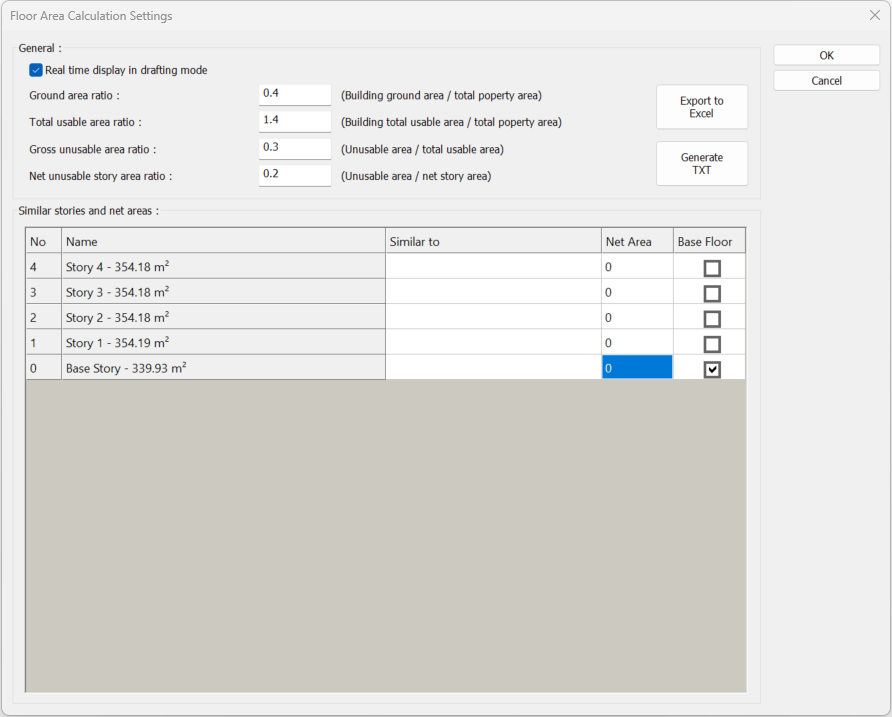Focus the Gross unusable area ratio input
The width and height of the screenshot is (892, 717).
coord(294,148)
